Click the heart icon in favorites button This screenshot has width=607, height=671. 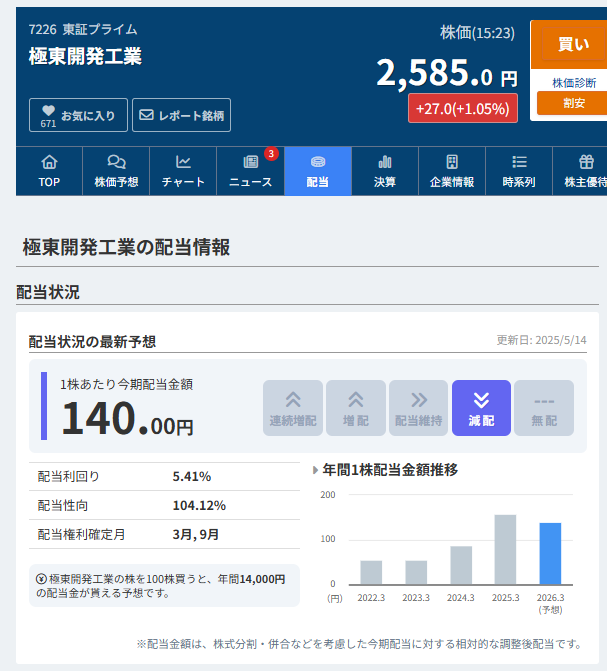point(48,110)
